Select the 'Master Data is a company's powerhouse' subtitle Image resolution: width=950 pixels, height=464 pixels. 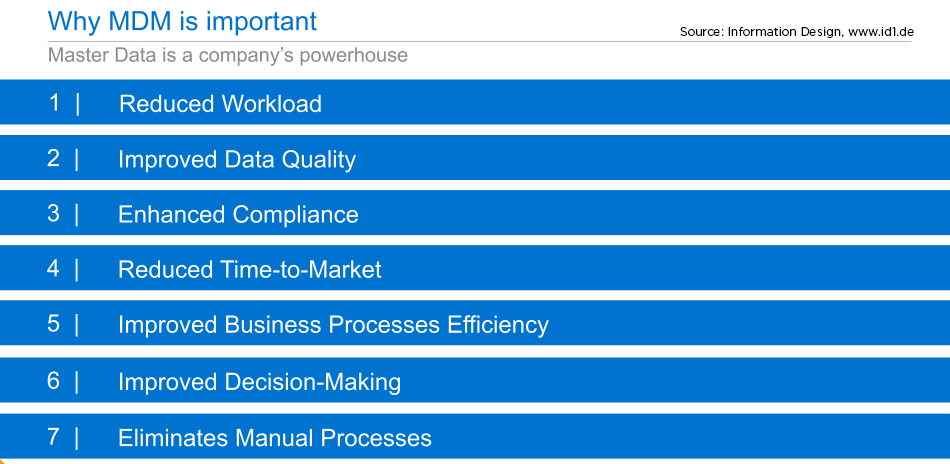228,55
